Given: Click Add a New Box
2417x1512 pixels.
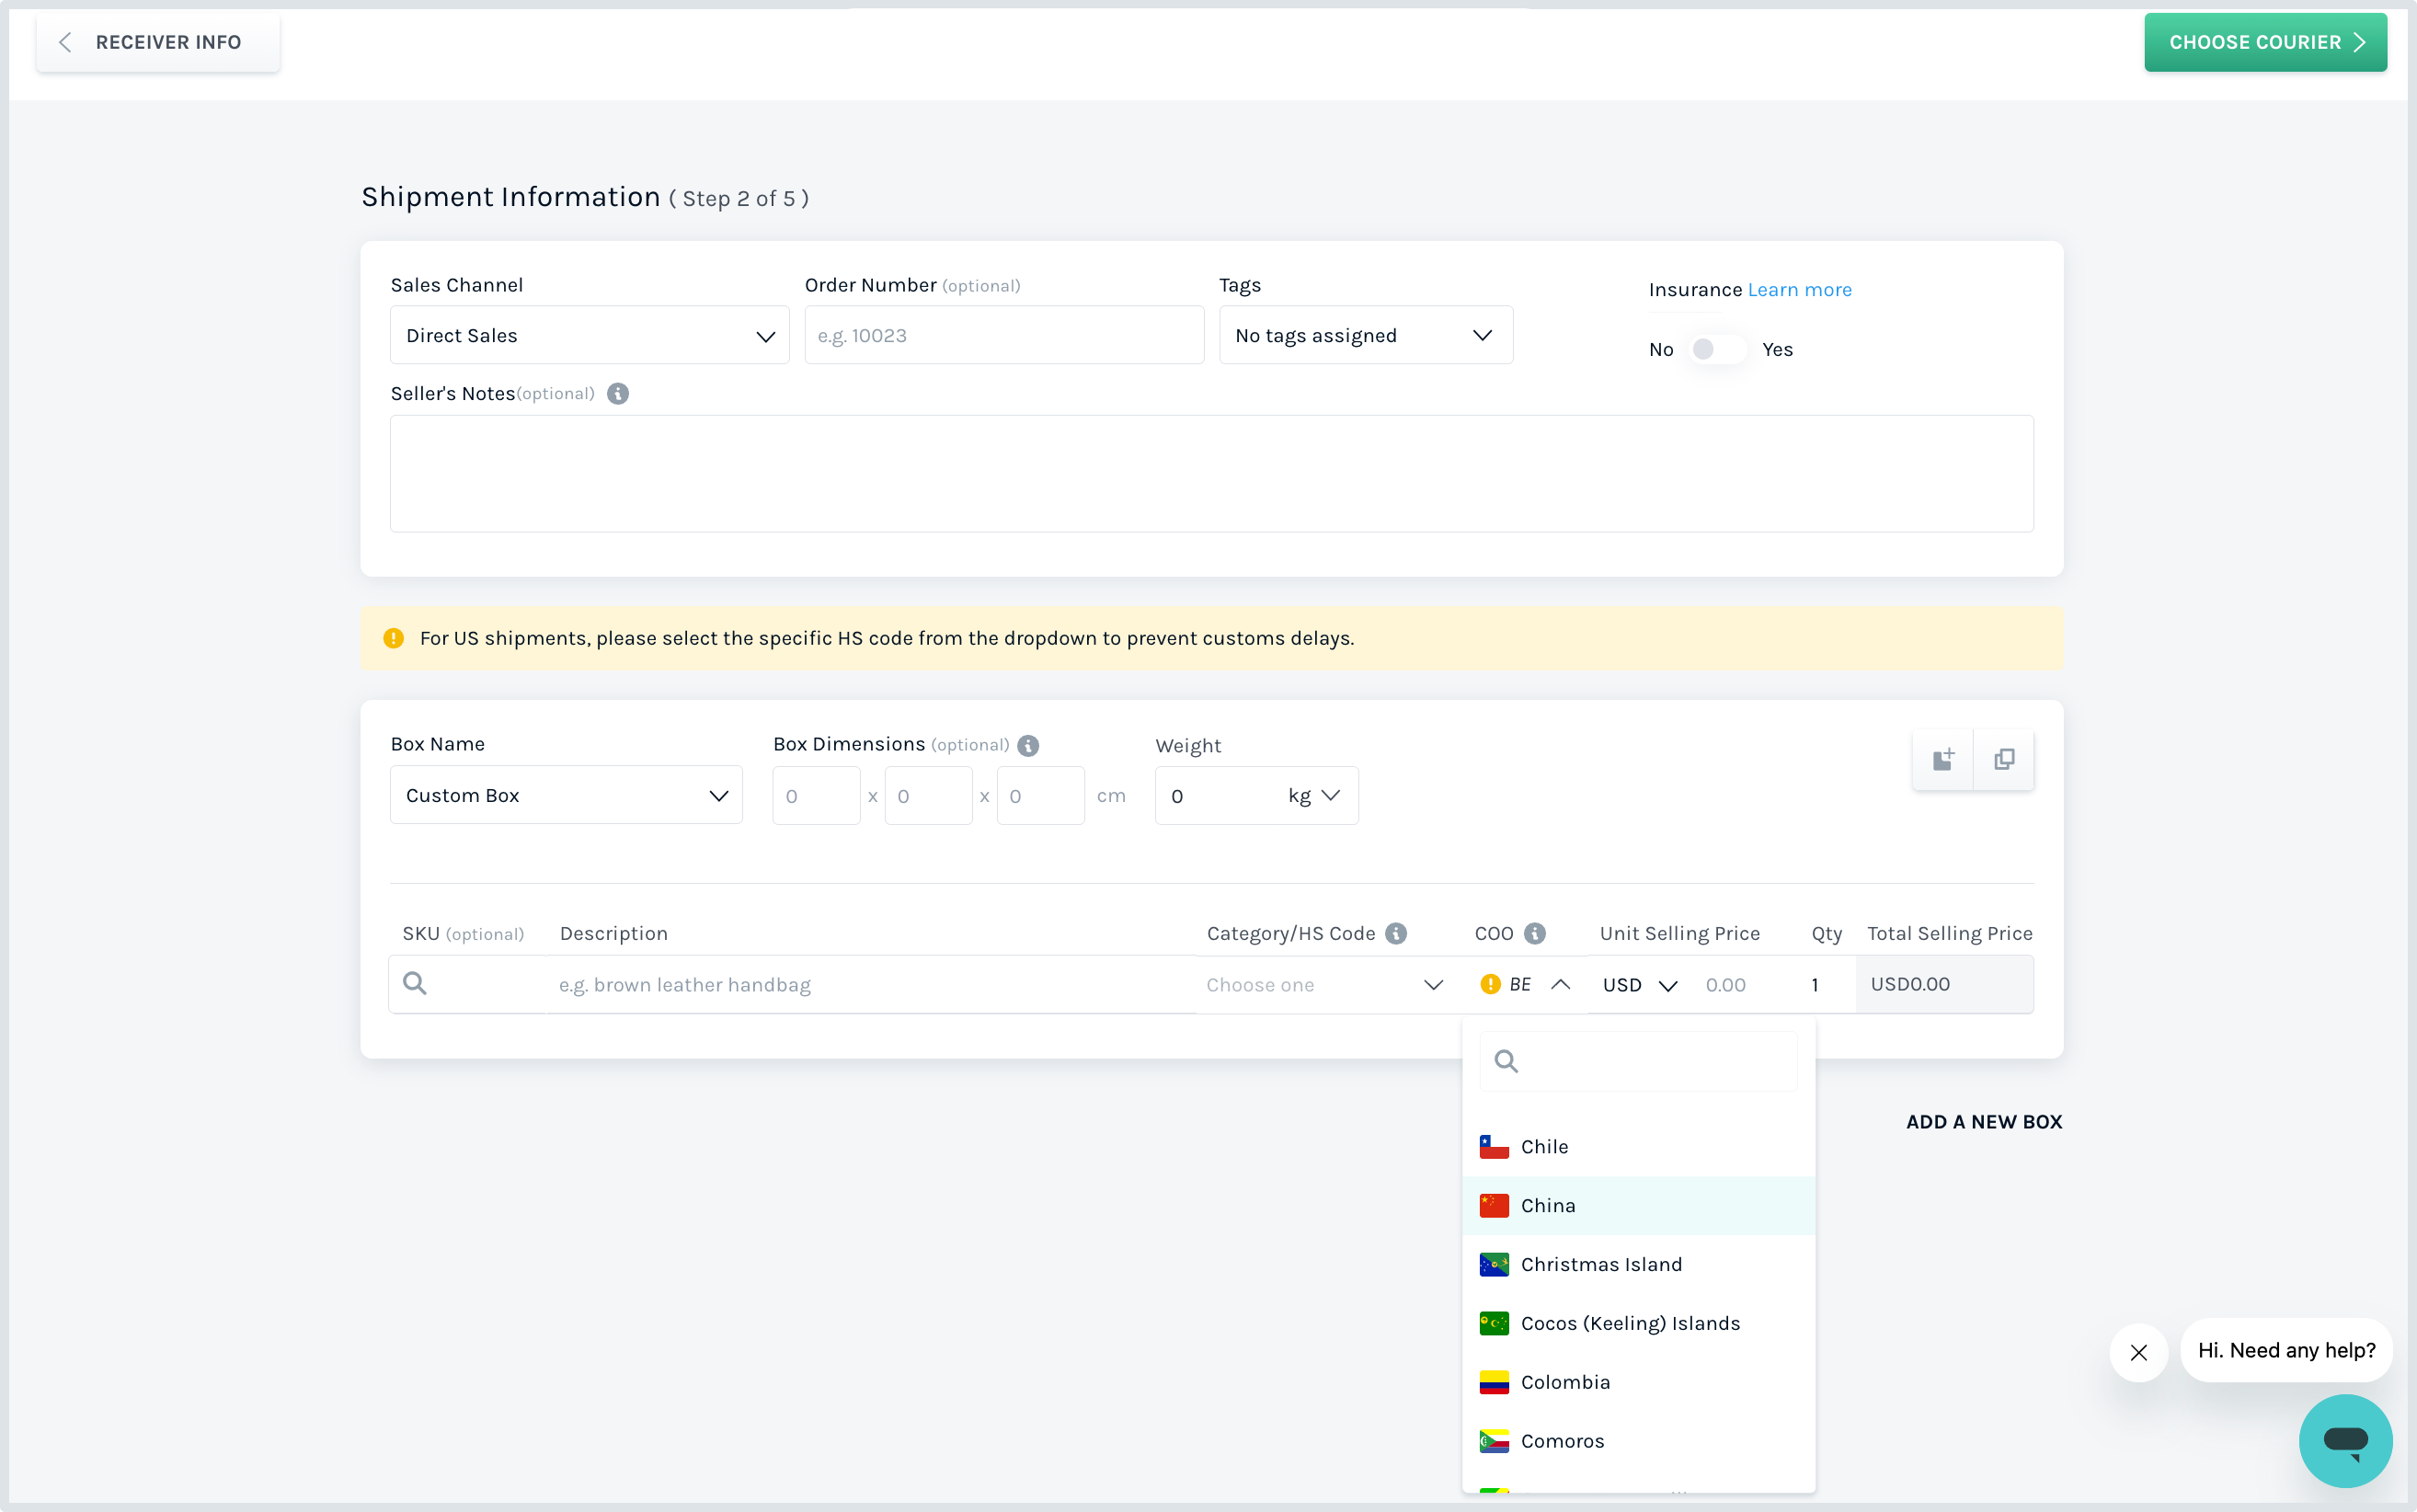Looking at the screenshot, I should (x=1984, y=1122).
